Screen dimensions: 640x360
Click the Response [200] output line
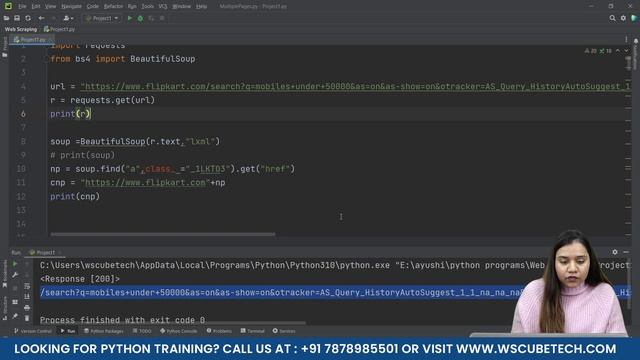pyautogui.click(x=80, y=279)
